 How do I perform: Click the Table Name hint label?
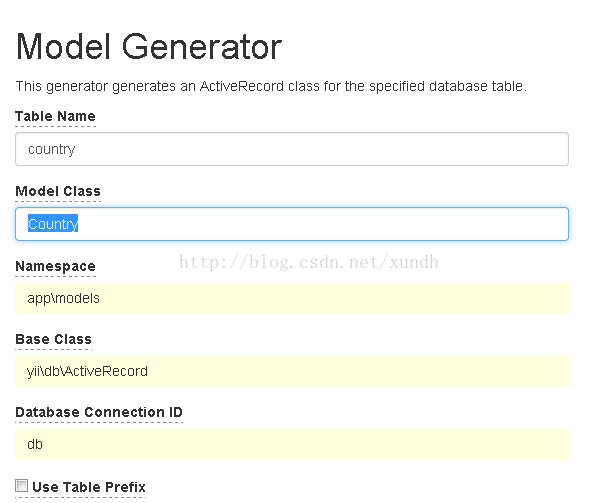(x=55, y=116)
